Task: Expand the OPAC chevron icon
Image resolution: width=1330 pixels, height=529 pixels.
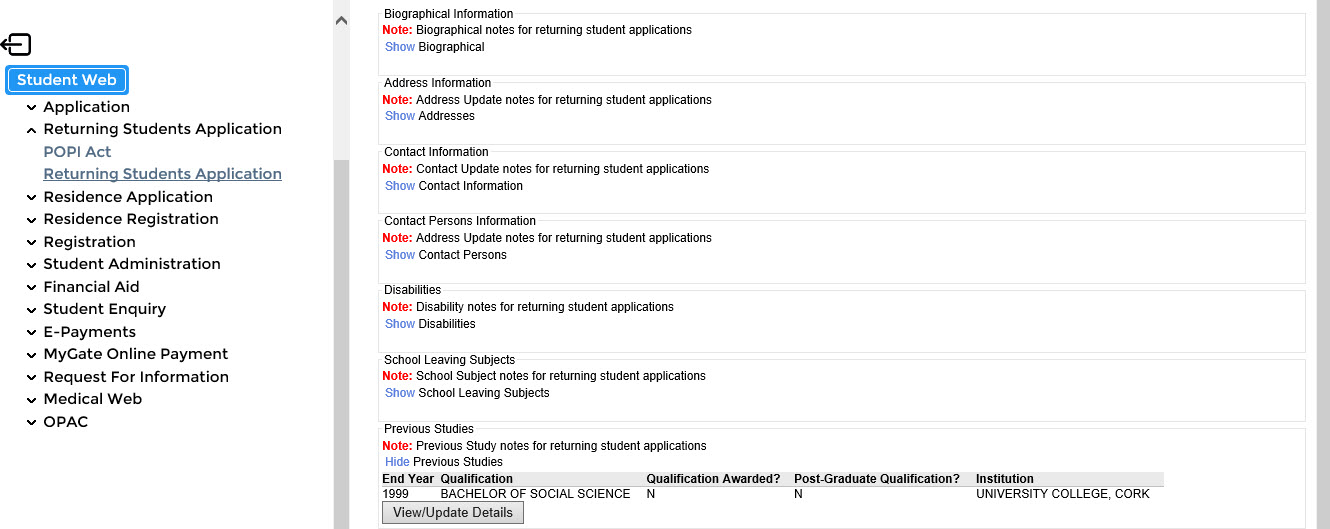Action: 33,423
